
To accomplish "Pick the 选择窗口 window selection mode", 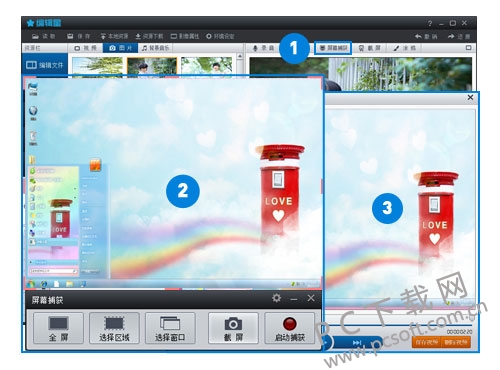I will click(x=170, y=328).
